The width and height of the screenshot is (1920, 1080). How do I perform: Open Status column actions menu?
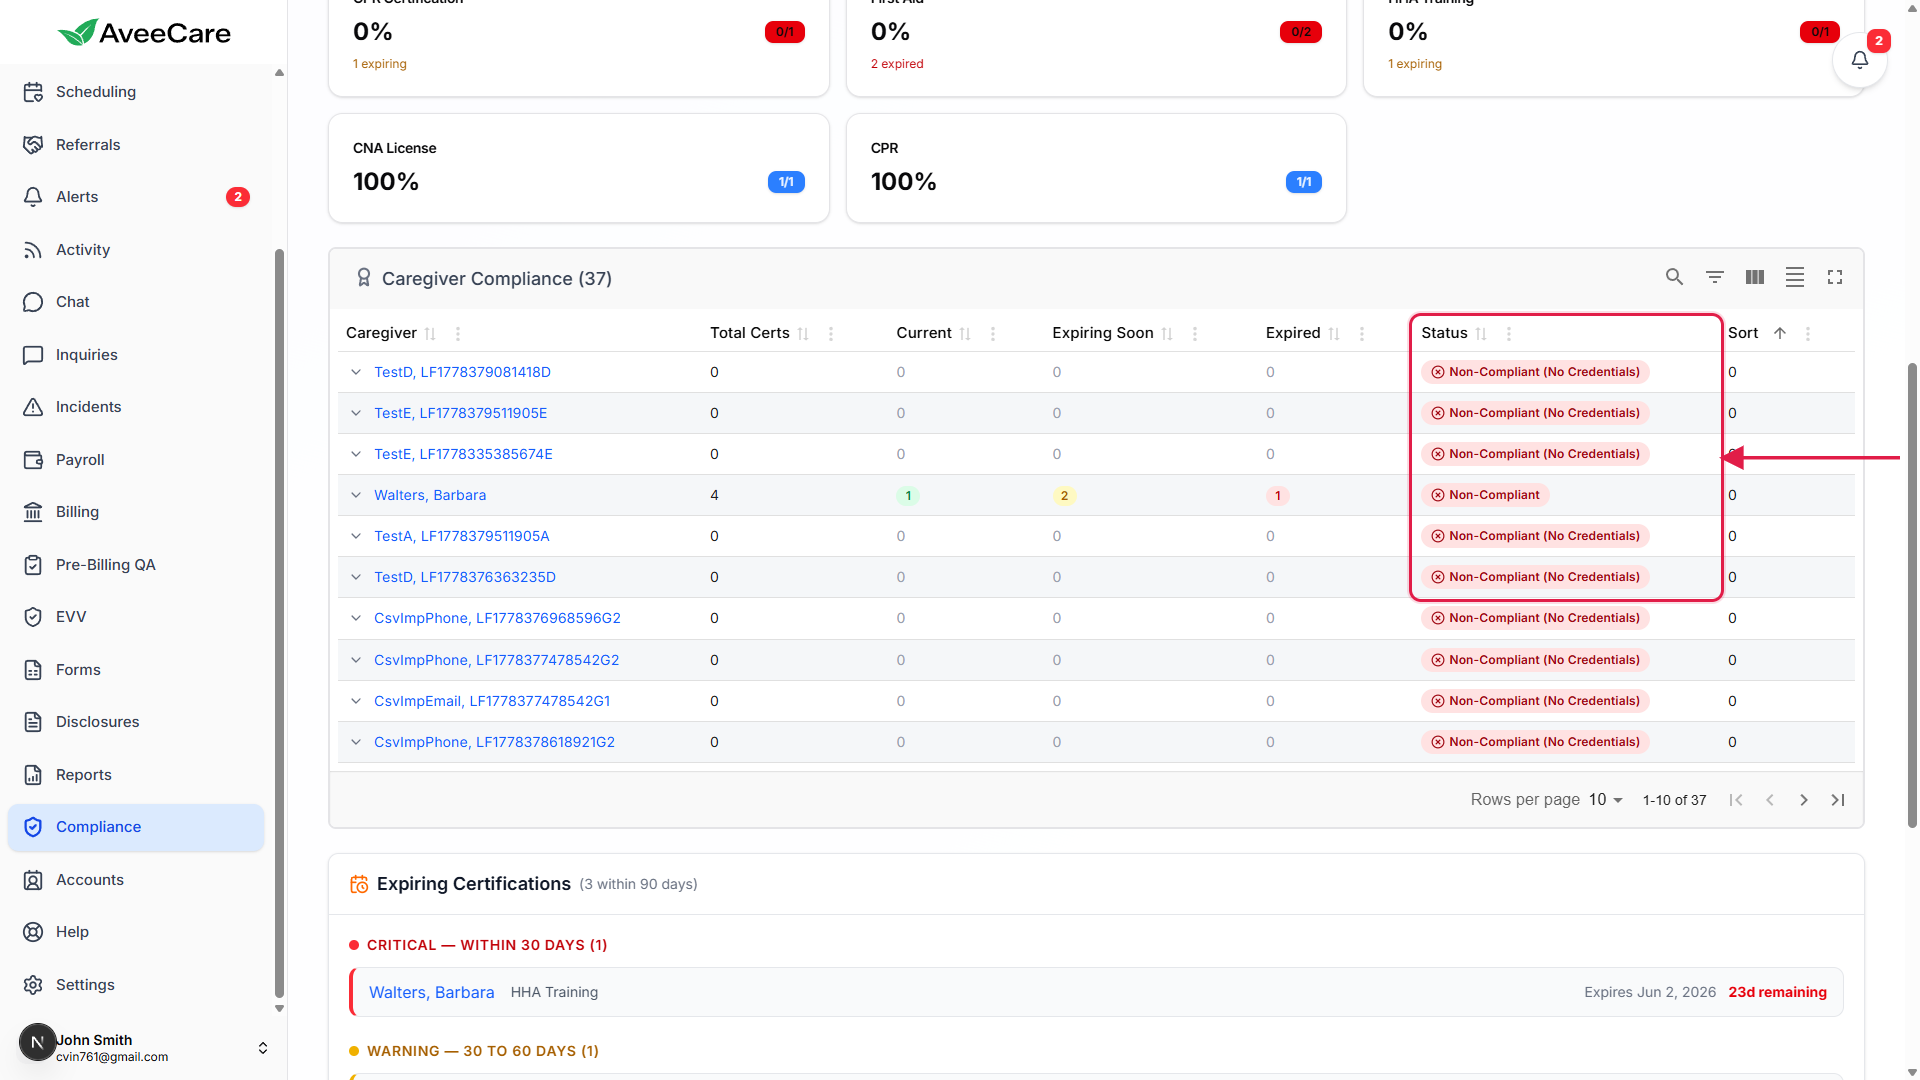1509,334
